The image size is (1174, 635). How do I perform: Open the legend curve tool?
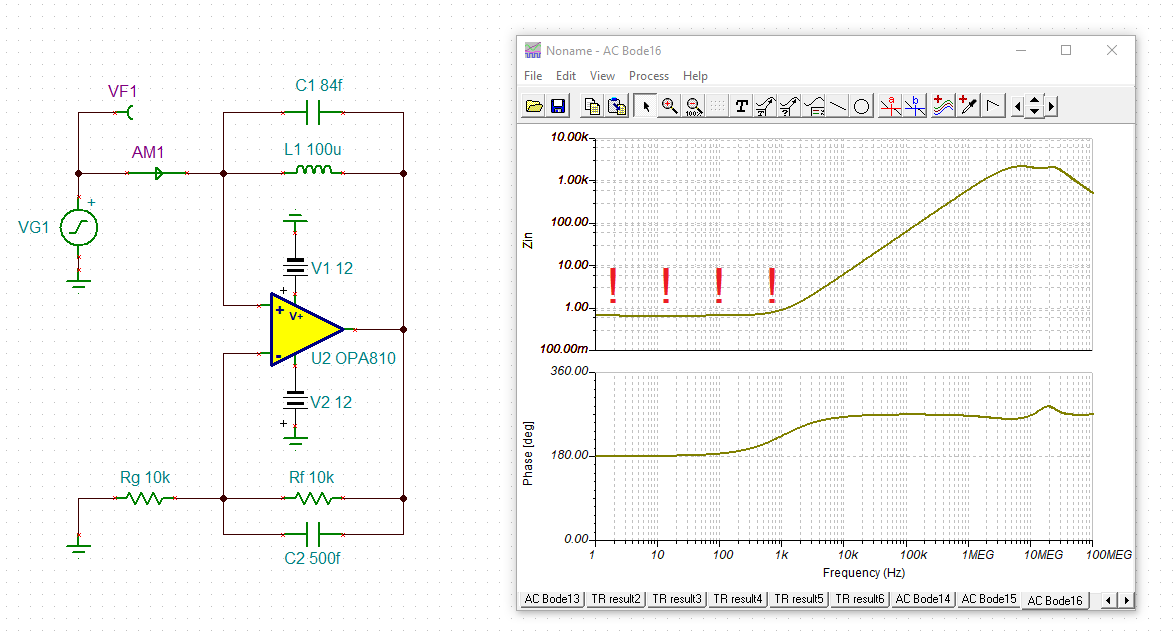(814, 106)
